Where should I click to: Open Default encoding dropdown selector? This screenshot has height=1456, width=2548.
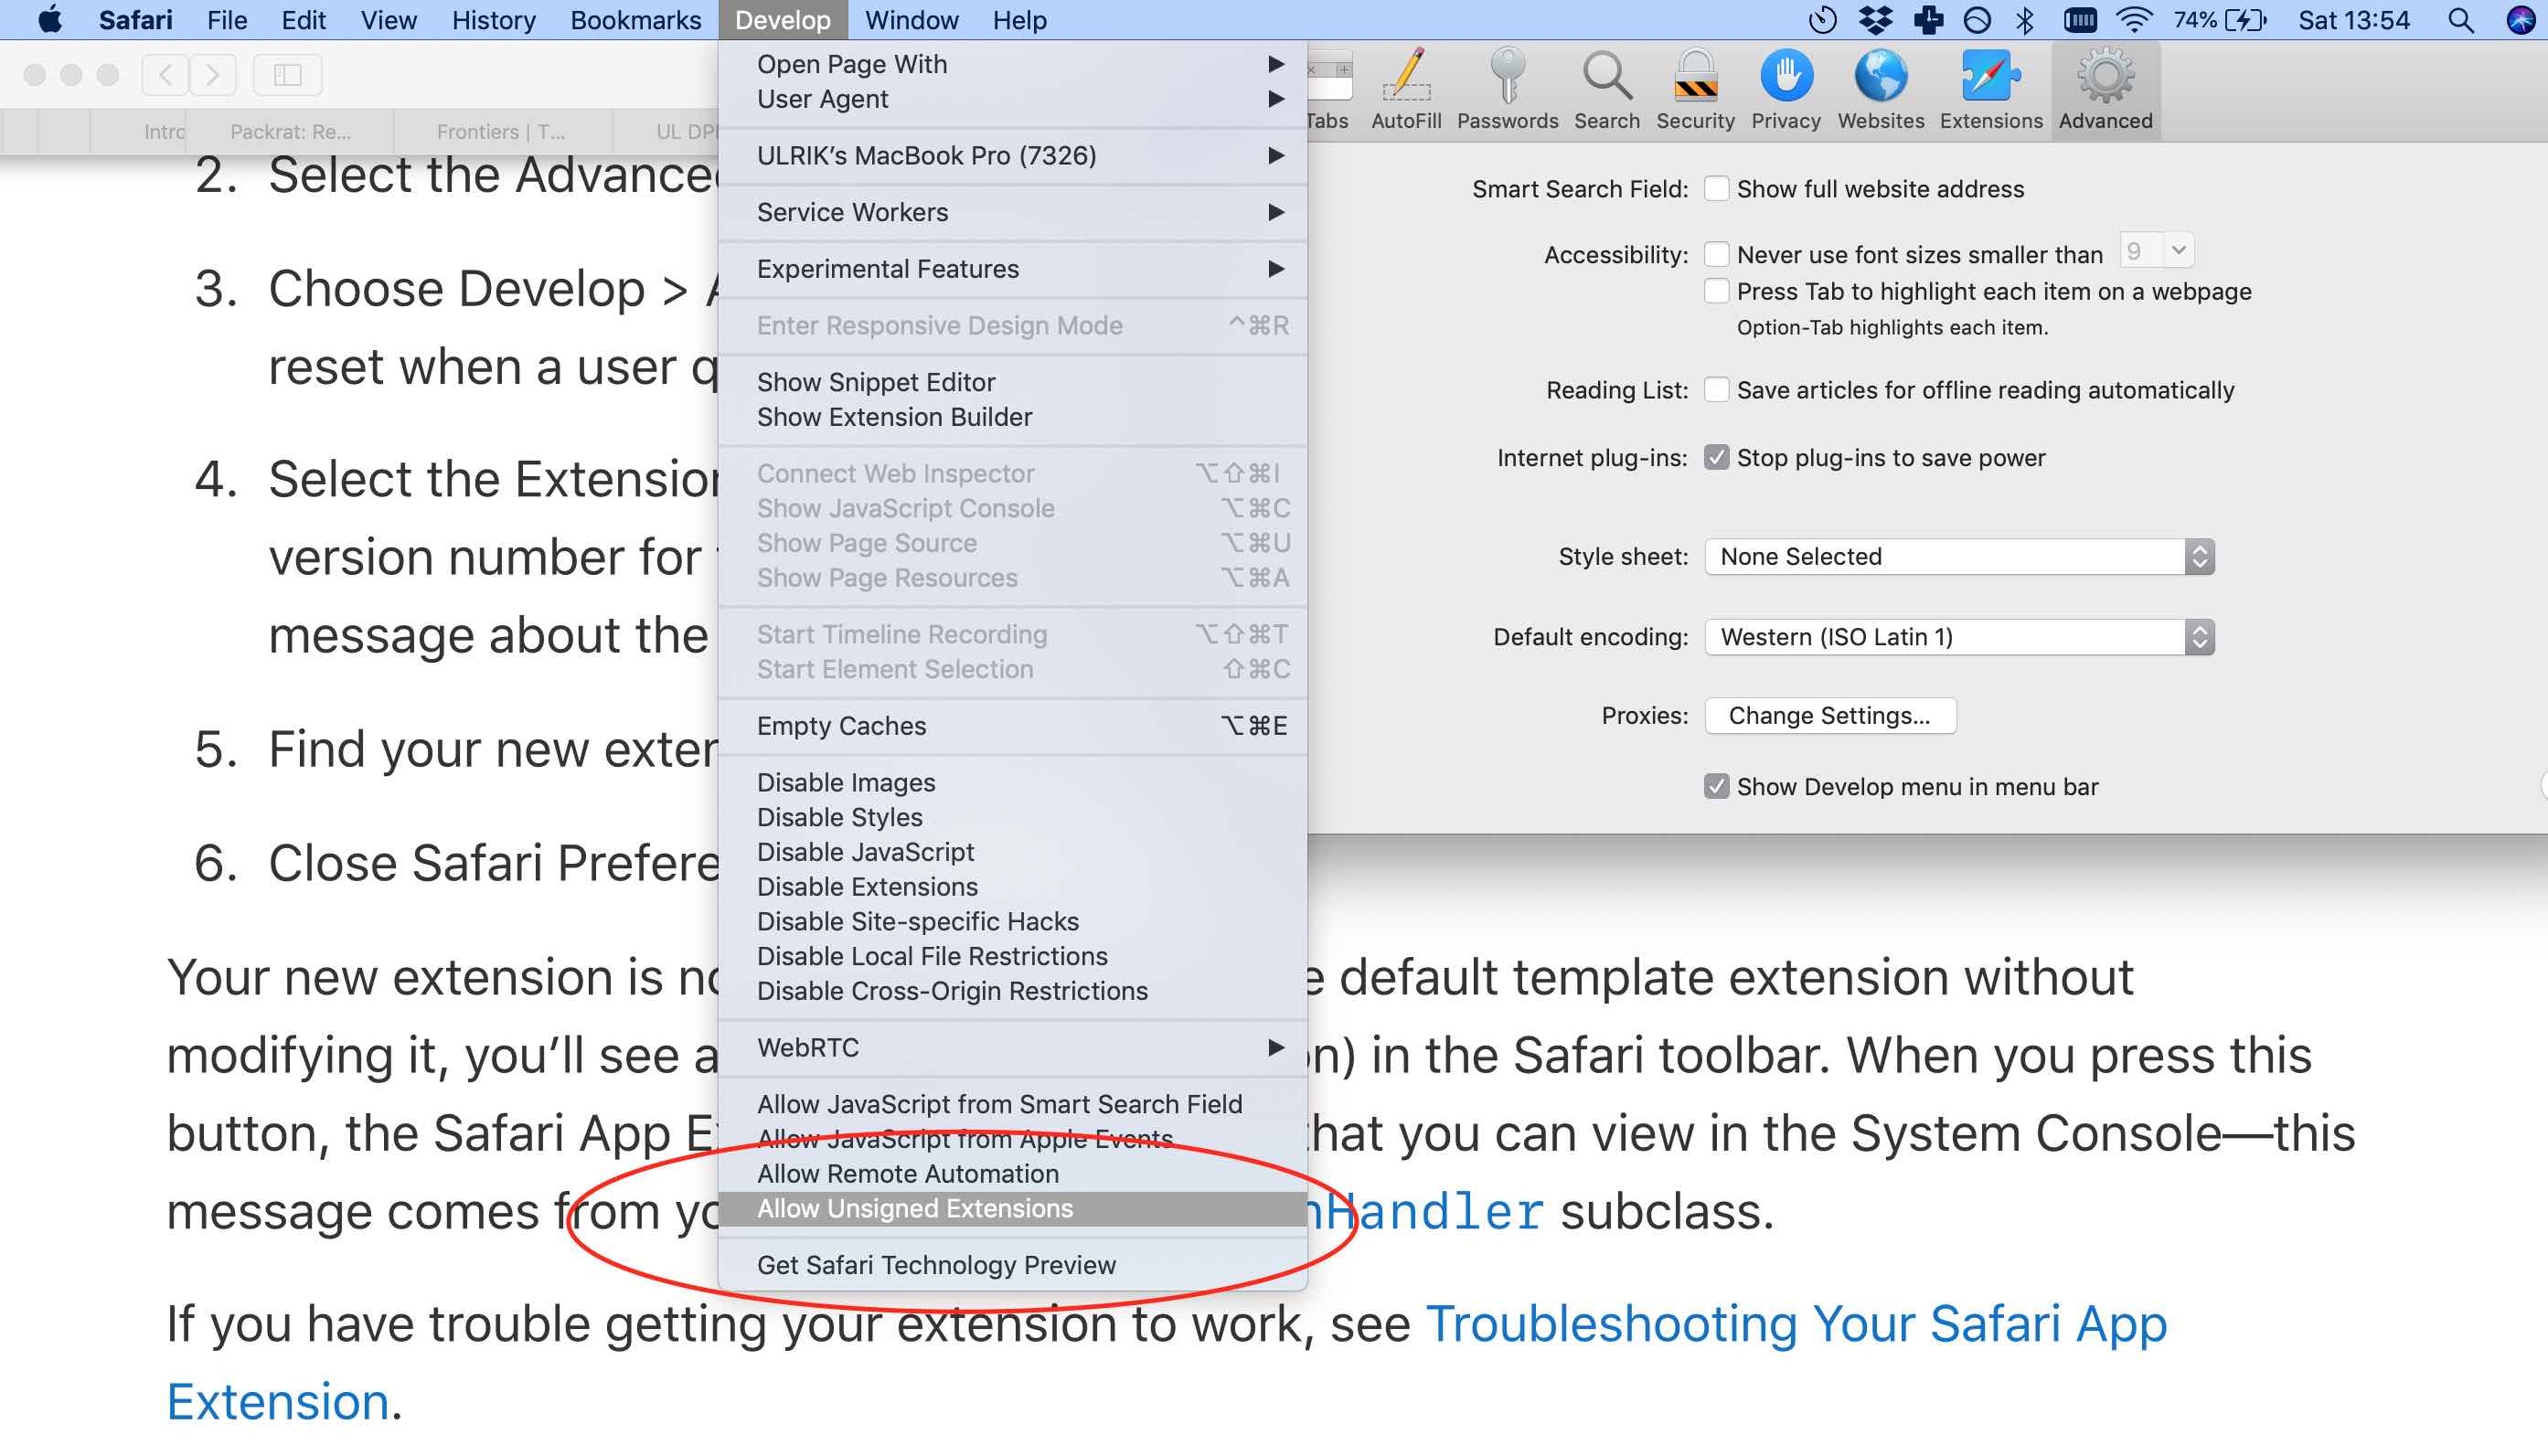click(1958, 635)
